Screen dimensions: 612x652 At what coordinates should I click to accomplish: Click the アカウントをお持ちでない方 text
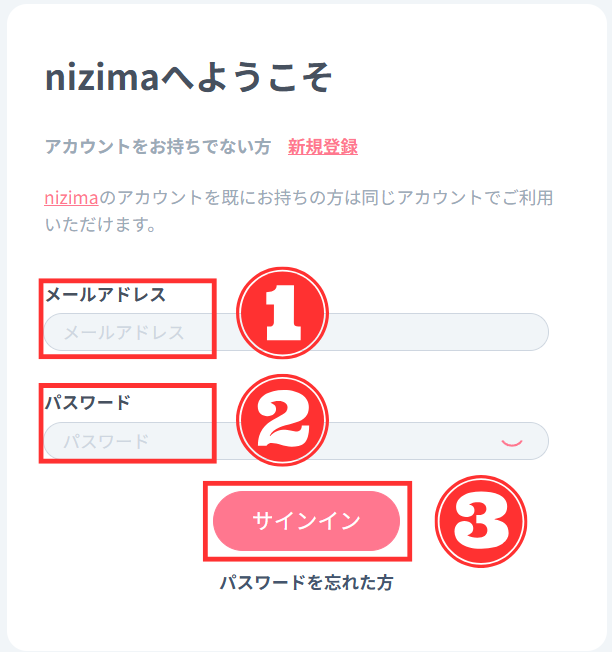point(157,147)
